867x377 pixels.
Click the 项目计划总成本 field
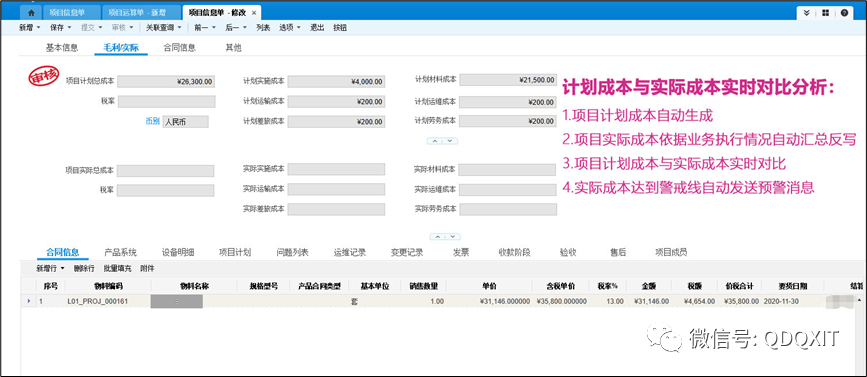click(166, 81)
